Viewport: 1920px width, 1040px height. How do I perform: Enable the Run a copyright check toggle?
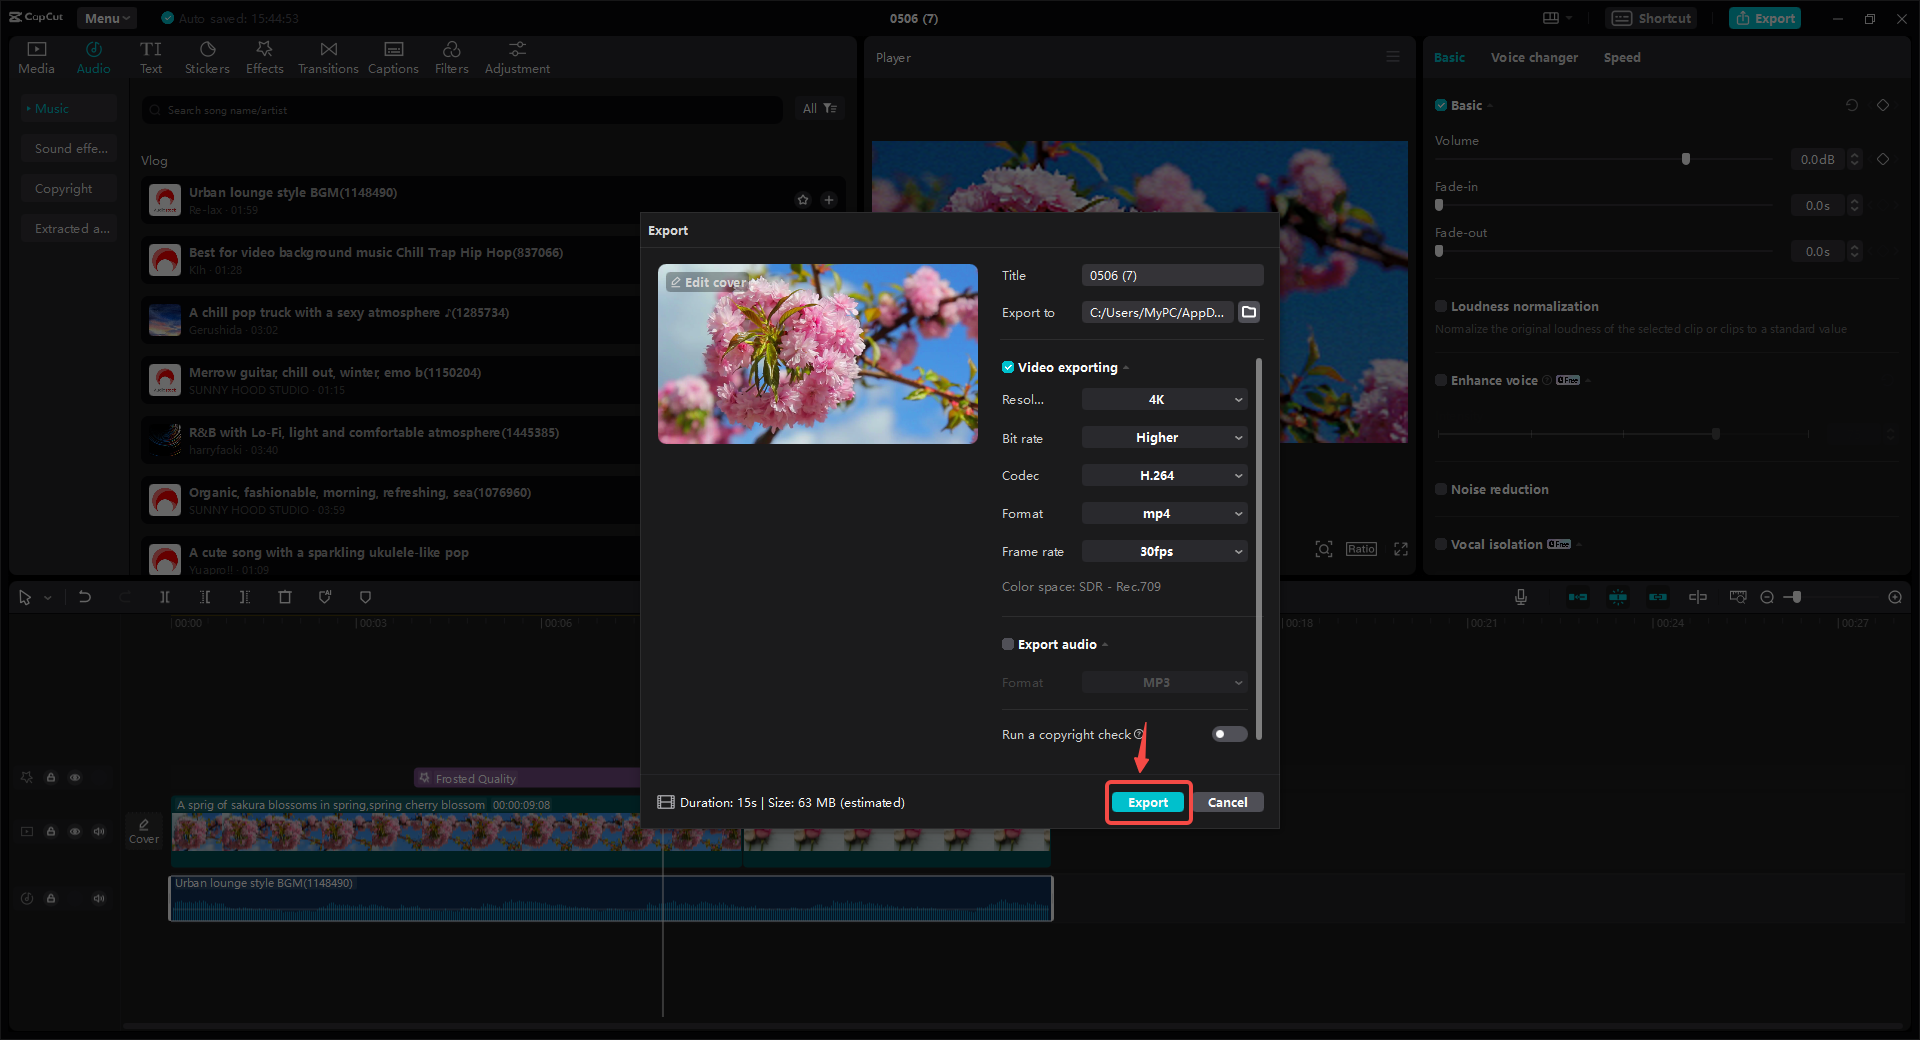pyautogui.click(x=1228, y=734)
